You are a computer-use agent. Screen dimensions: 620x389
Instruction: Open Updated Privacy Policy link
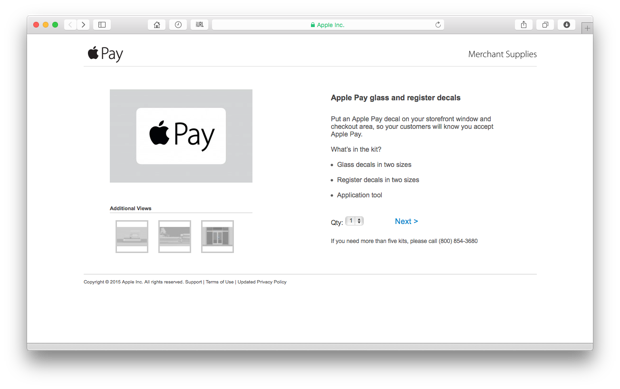tap(262, 282)
